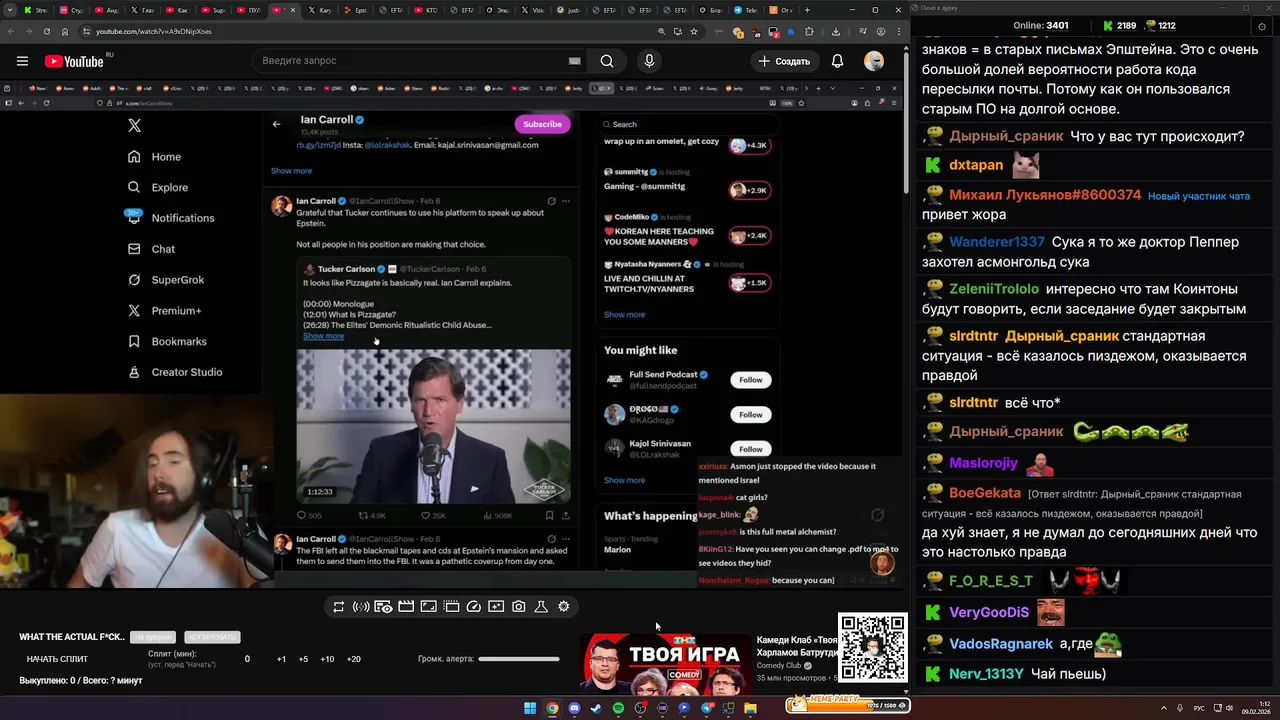The image size is (1280, 720).
Task: Expand 'Show more' under You might like
Action: click(x=624, y=480)
